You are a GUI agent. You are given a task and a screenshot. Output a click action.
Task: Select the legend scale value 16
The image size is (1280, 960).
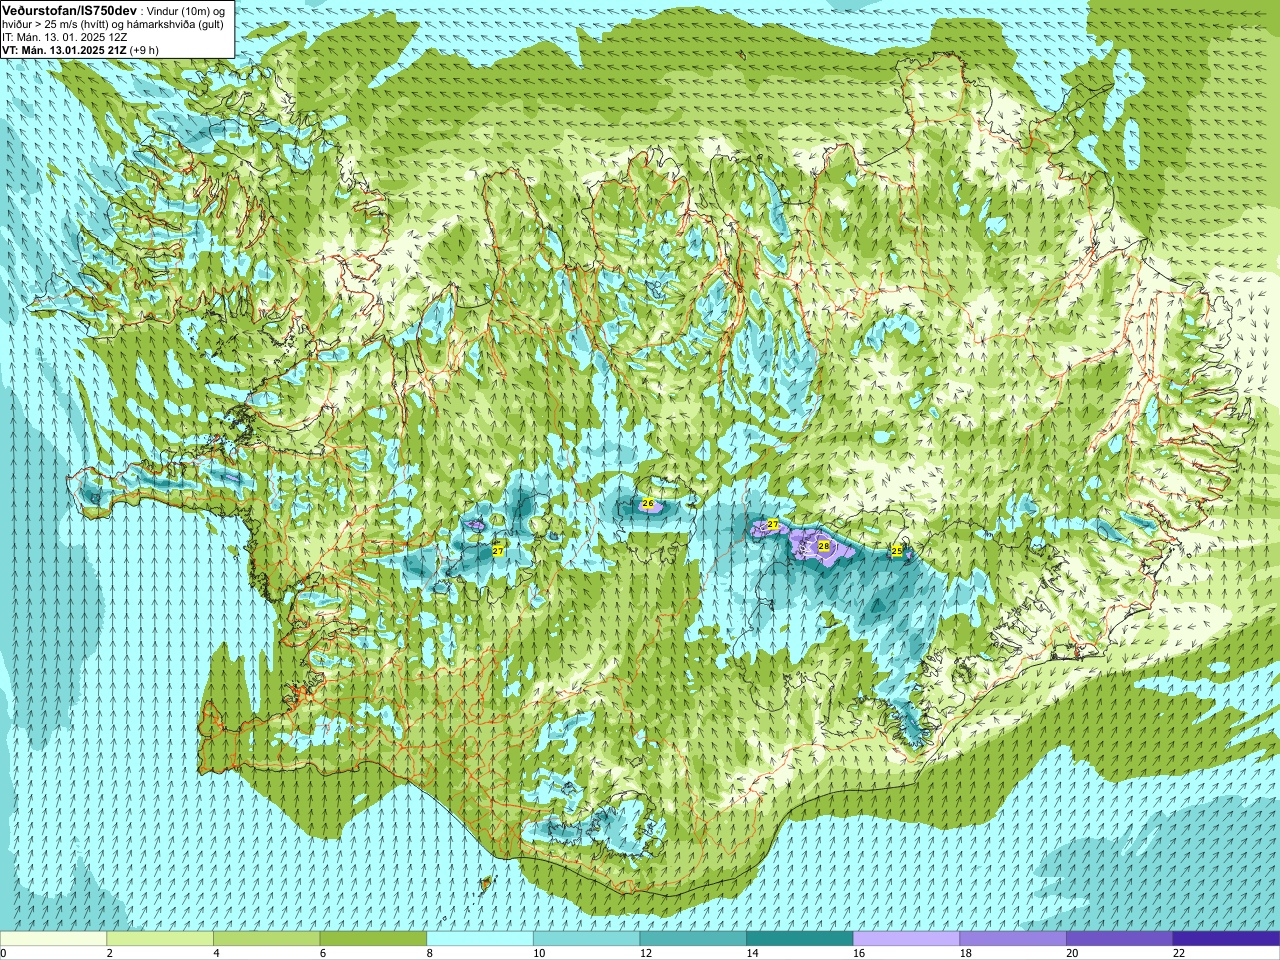click(859, 953)
